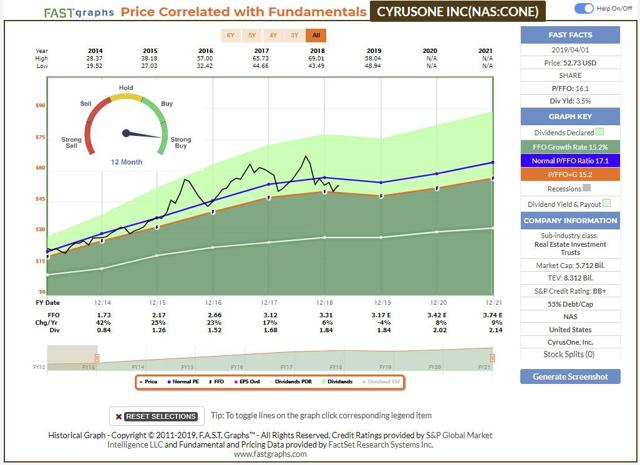Click the CYRUSONE INC(NAS:CONE) ticker title
This screenshot has width=640, height=465.
(x=458, y=11)
